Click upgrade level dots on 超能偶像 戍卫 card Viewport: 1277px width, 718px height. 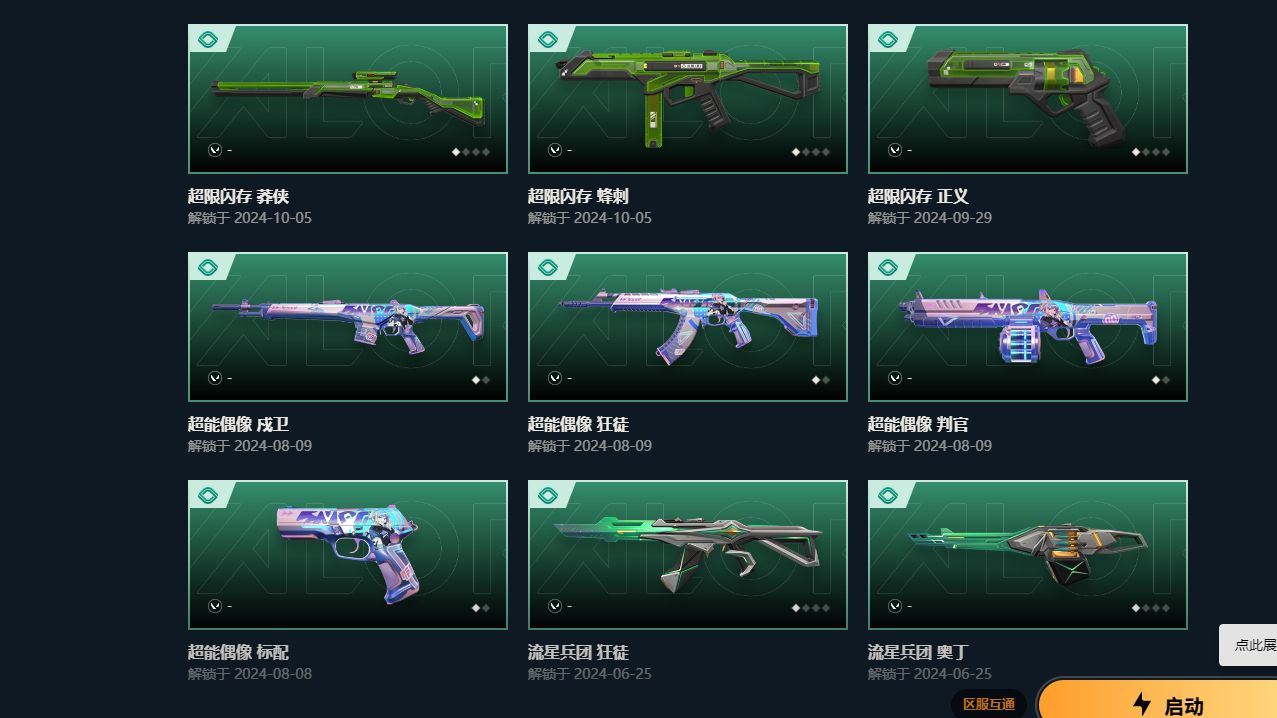[x=481, y=380]
